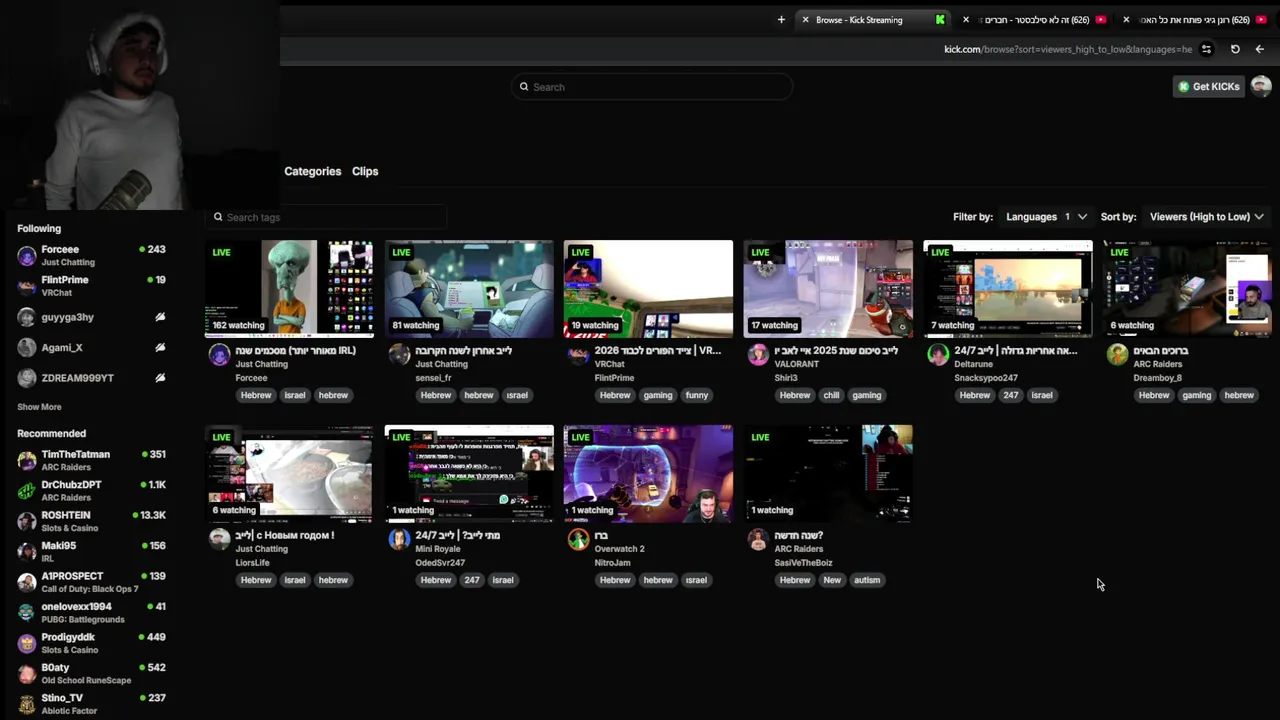1280x720 pixels.
Task: Open the Categories tab
Action: pyautogui.click(x=312, y=171)
